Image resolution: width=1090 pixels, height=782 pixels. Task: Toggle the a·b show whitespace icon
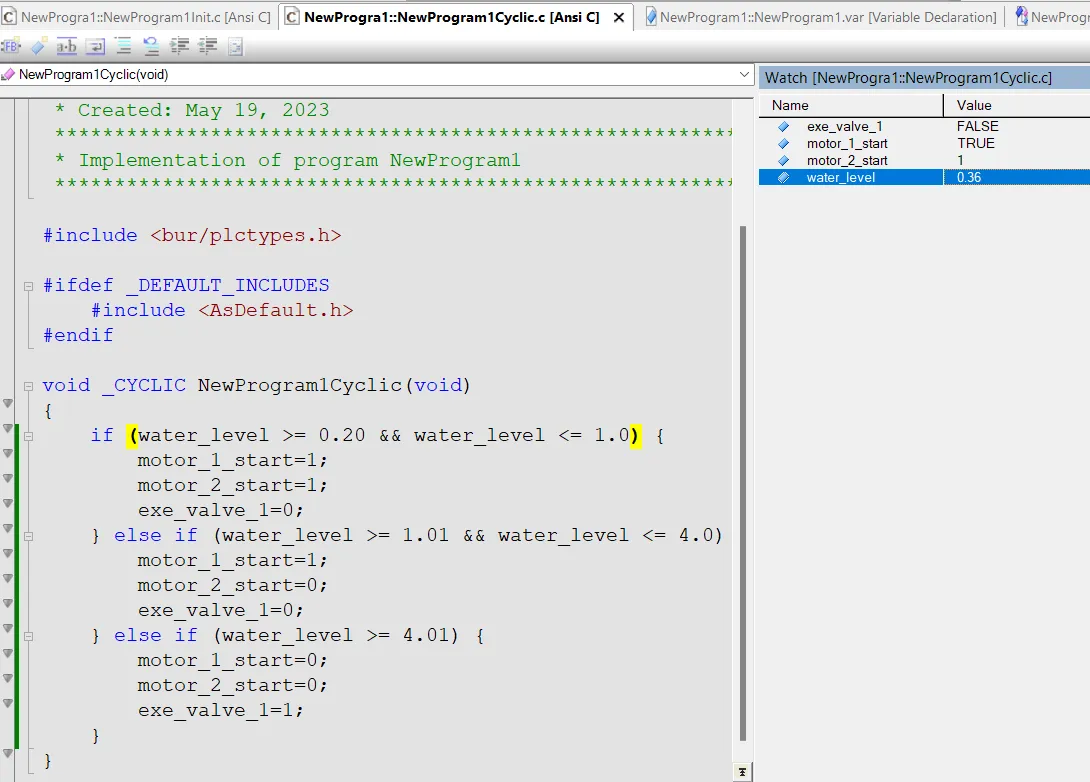pyautogui.click(x=67, y=47)
